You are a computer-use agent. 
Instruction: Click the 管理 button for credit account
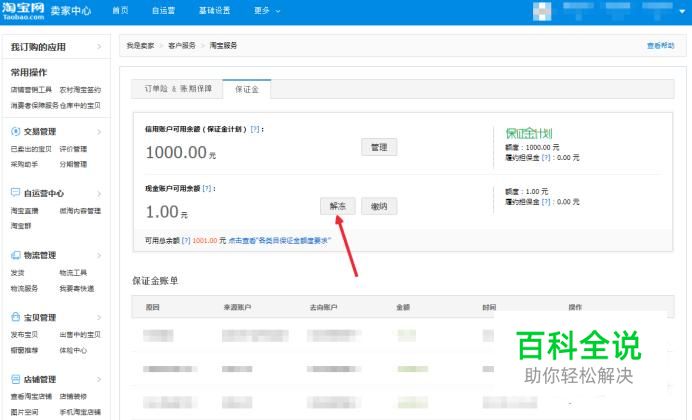coord(379,147)
